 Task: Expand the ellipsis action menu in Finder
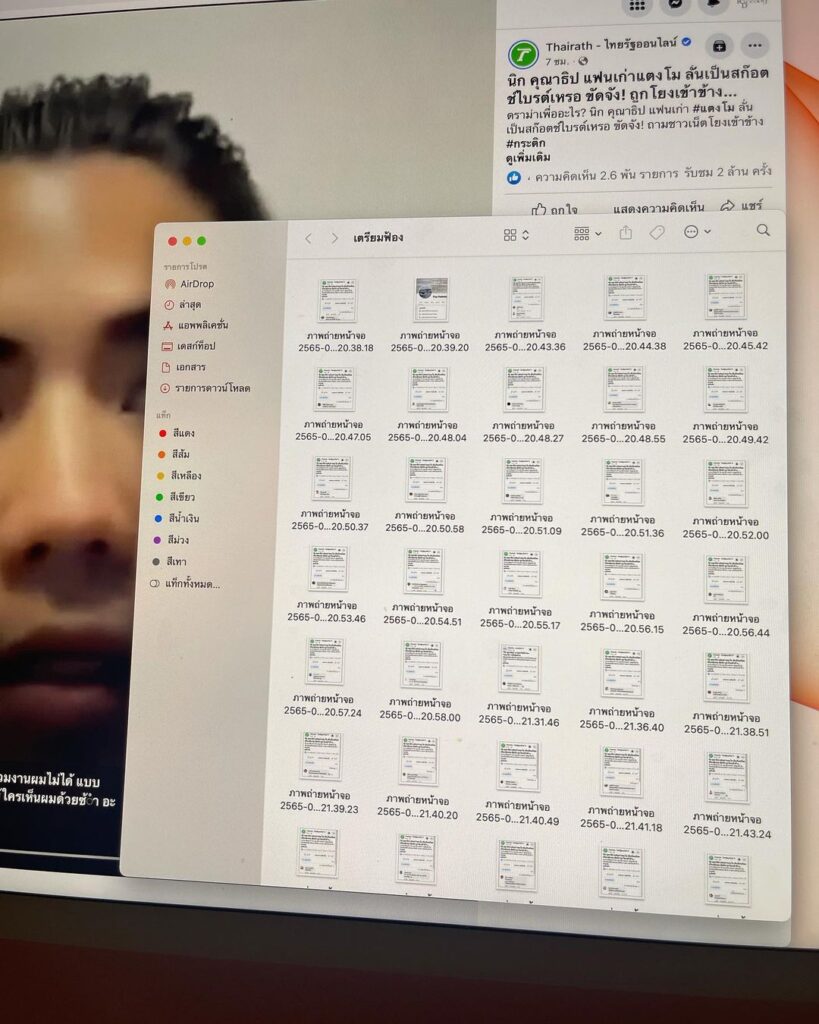pos(696,232)
